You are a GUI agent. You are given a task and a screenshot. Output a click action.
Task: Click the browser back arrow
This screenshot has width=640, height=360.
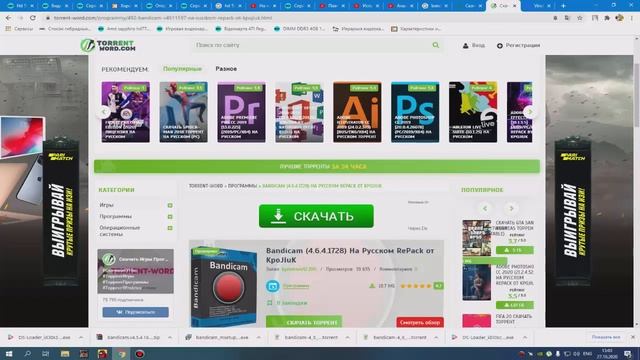point(9,18)
